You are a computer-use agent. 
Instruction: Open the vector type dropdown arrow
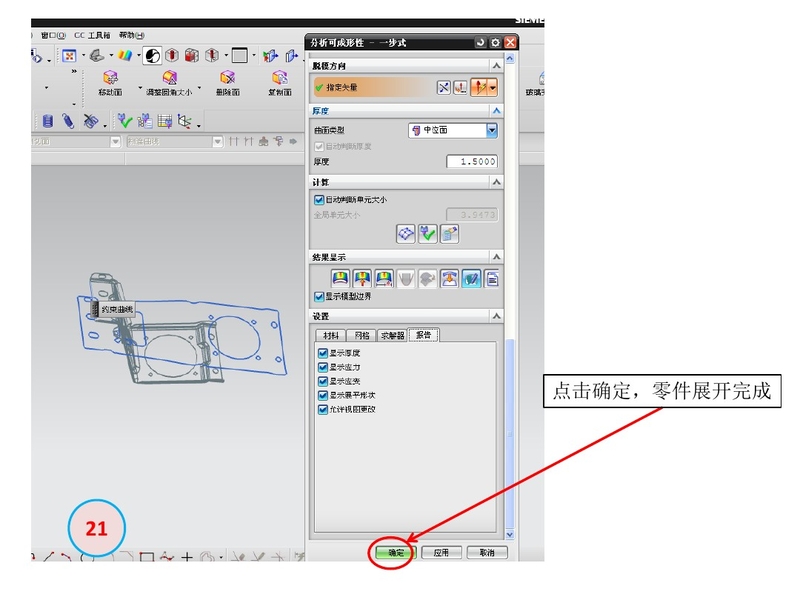(492, 88)
